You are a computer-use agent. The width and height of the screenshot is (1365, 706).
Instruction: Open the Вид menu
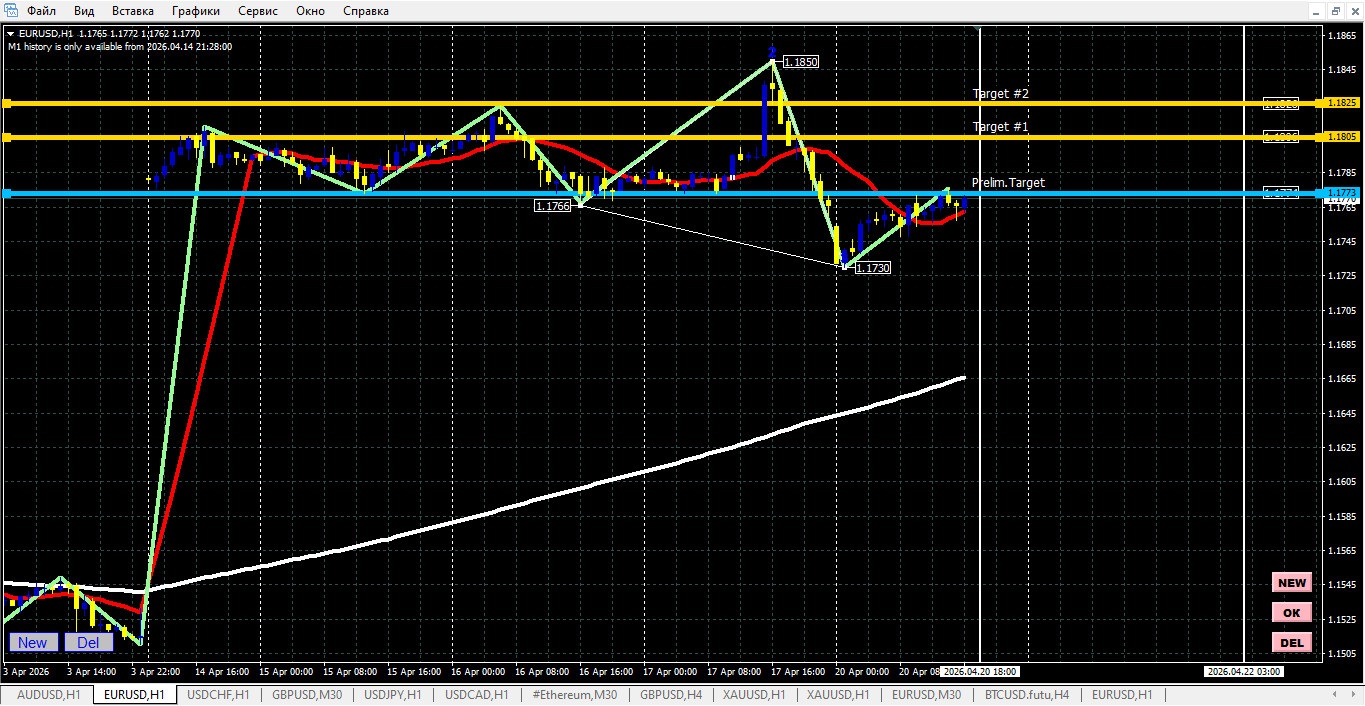coord(84,11)
